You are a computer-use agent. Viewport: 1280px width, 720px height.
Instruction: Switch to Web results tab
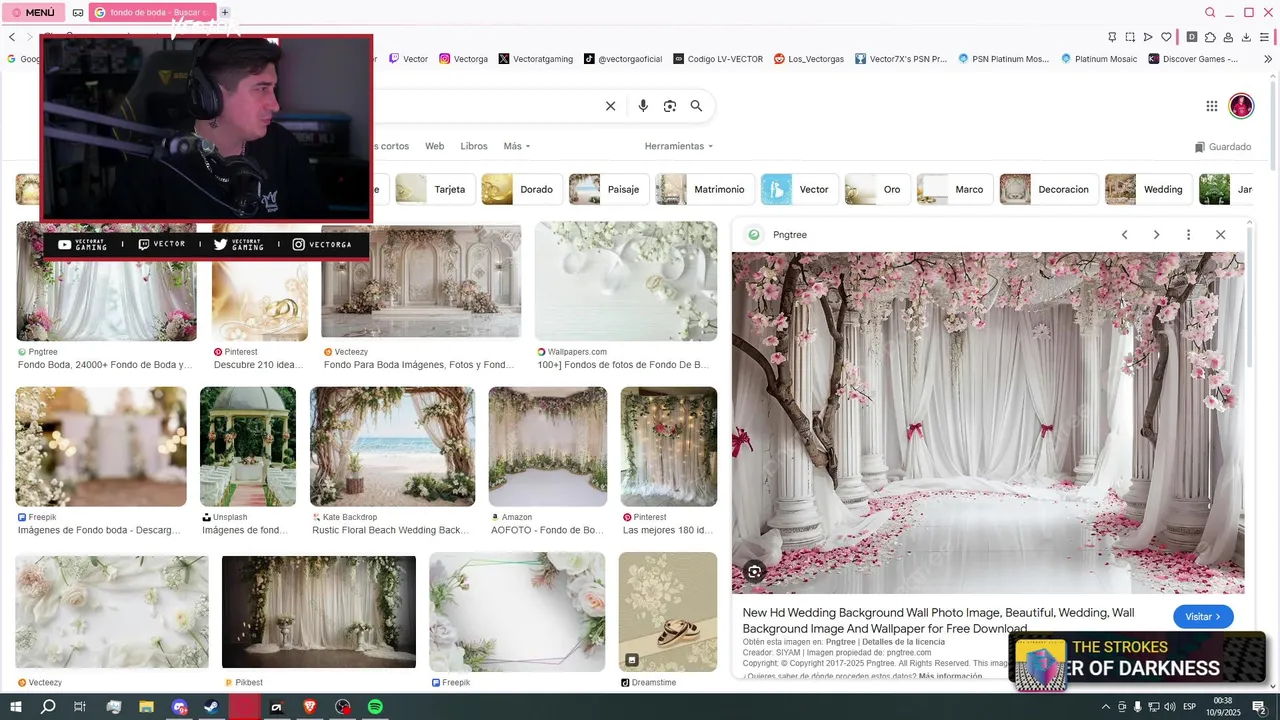point(434,146)
